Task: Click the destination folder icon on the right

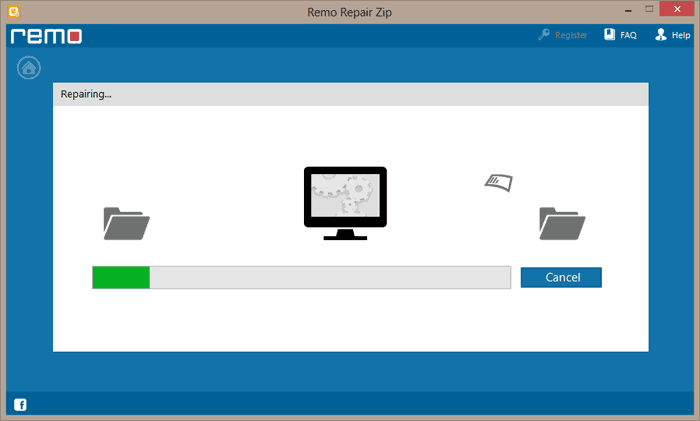Action: [562, 224]
